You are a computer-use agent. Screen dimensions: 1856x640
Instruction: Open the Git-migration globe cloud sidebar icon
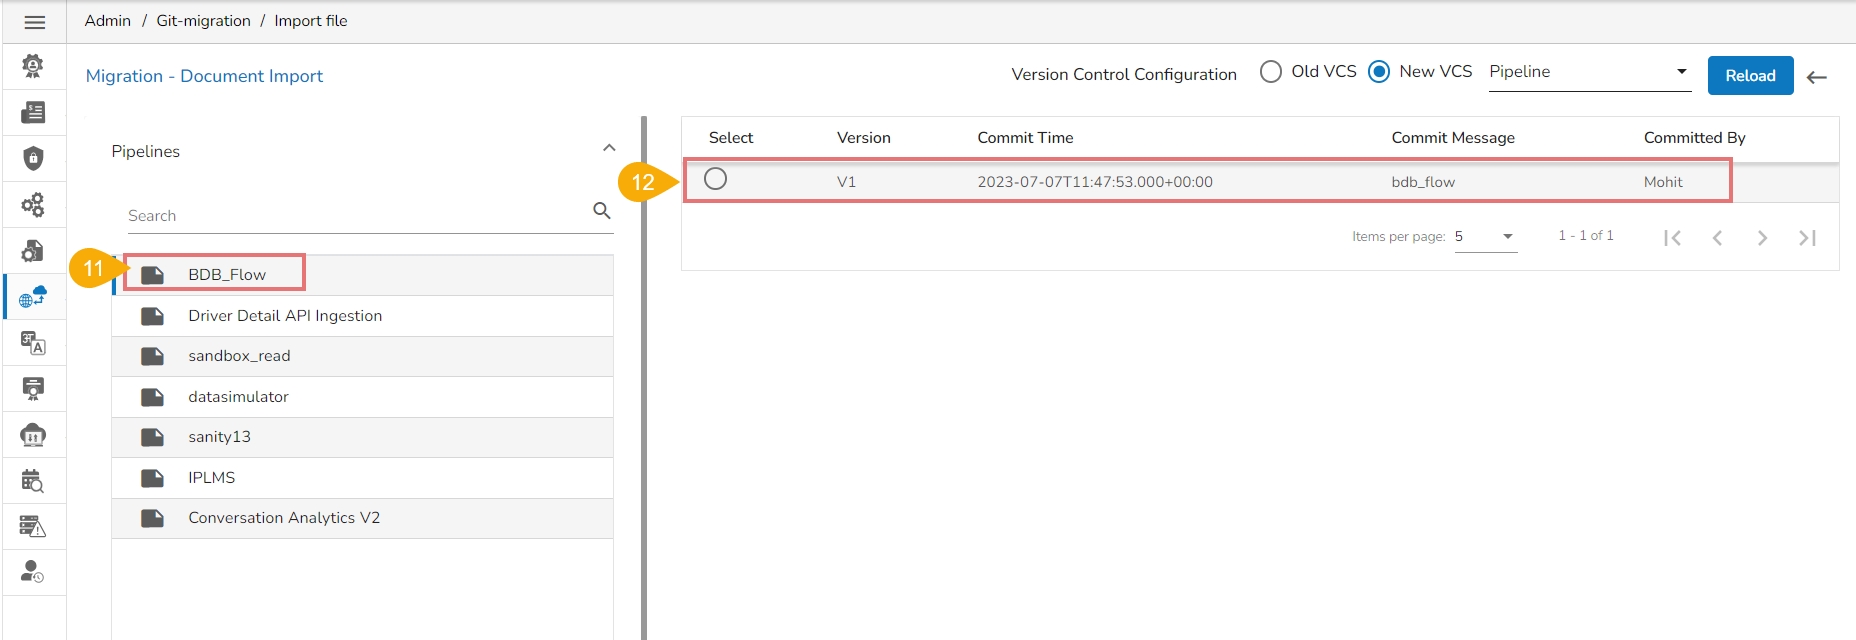click(33, 297)
